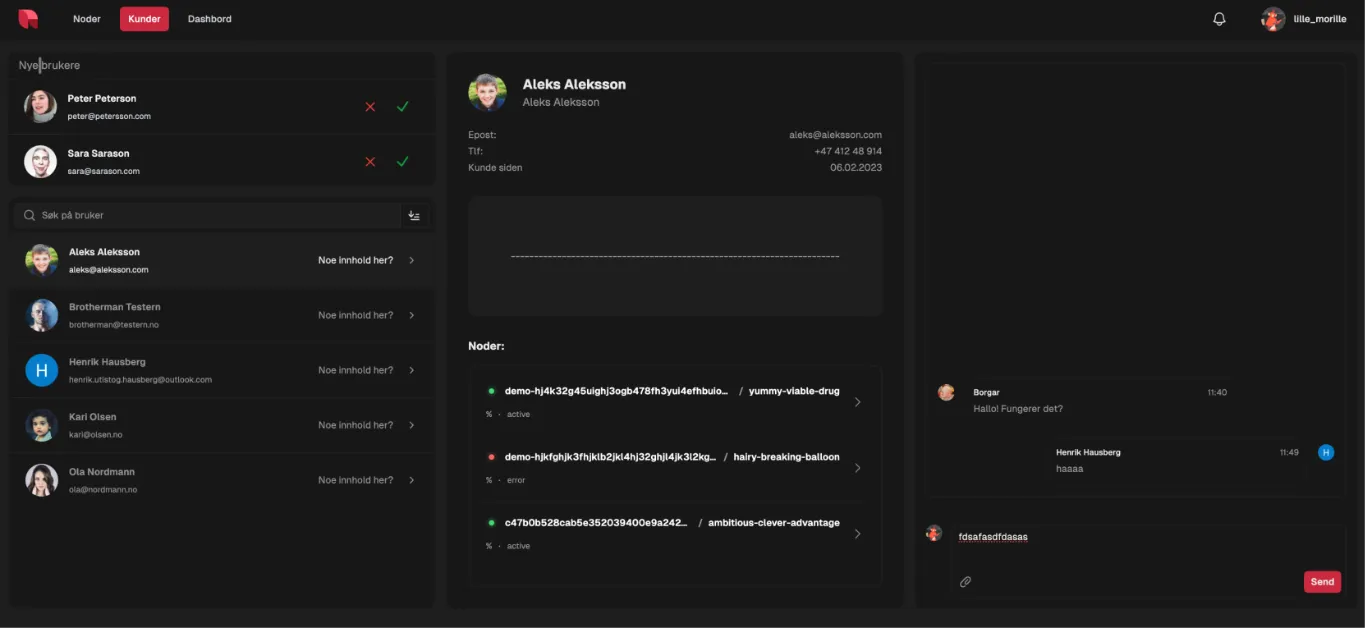Click Henrik Hausberg's H avatar in list
This screenshot has height=628, width=1365.
pos(41,370)
